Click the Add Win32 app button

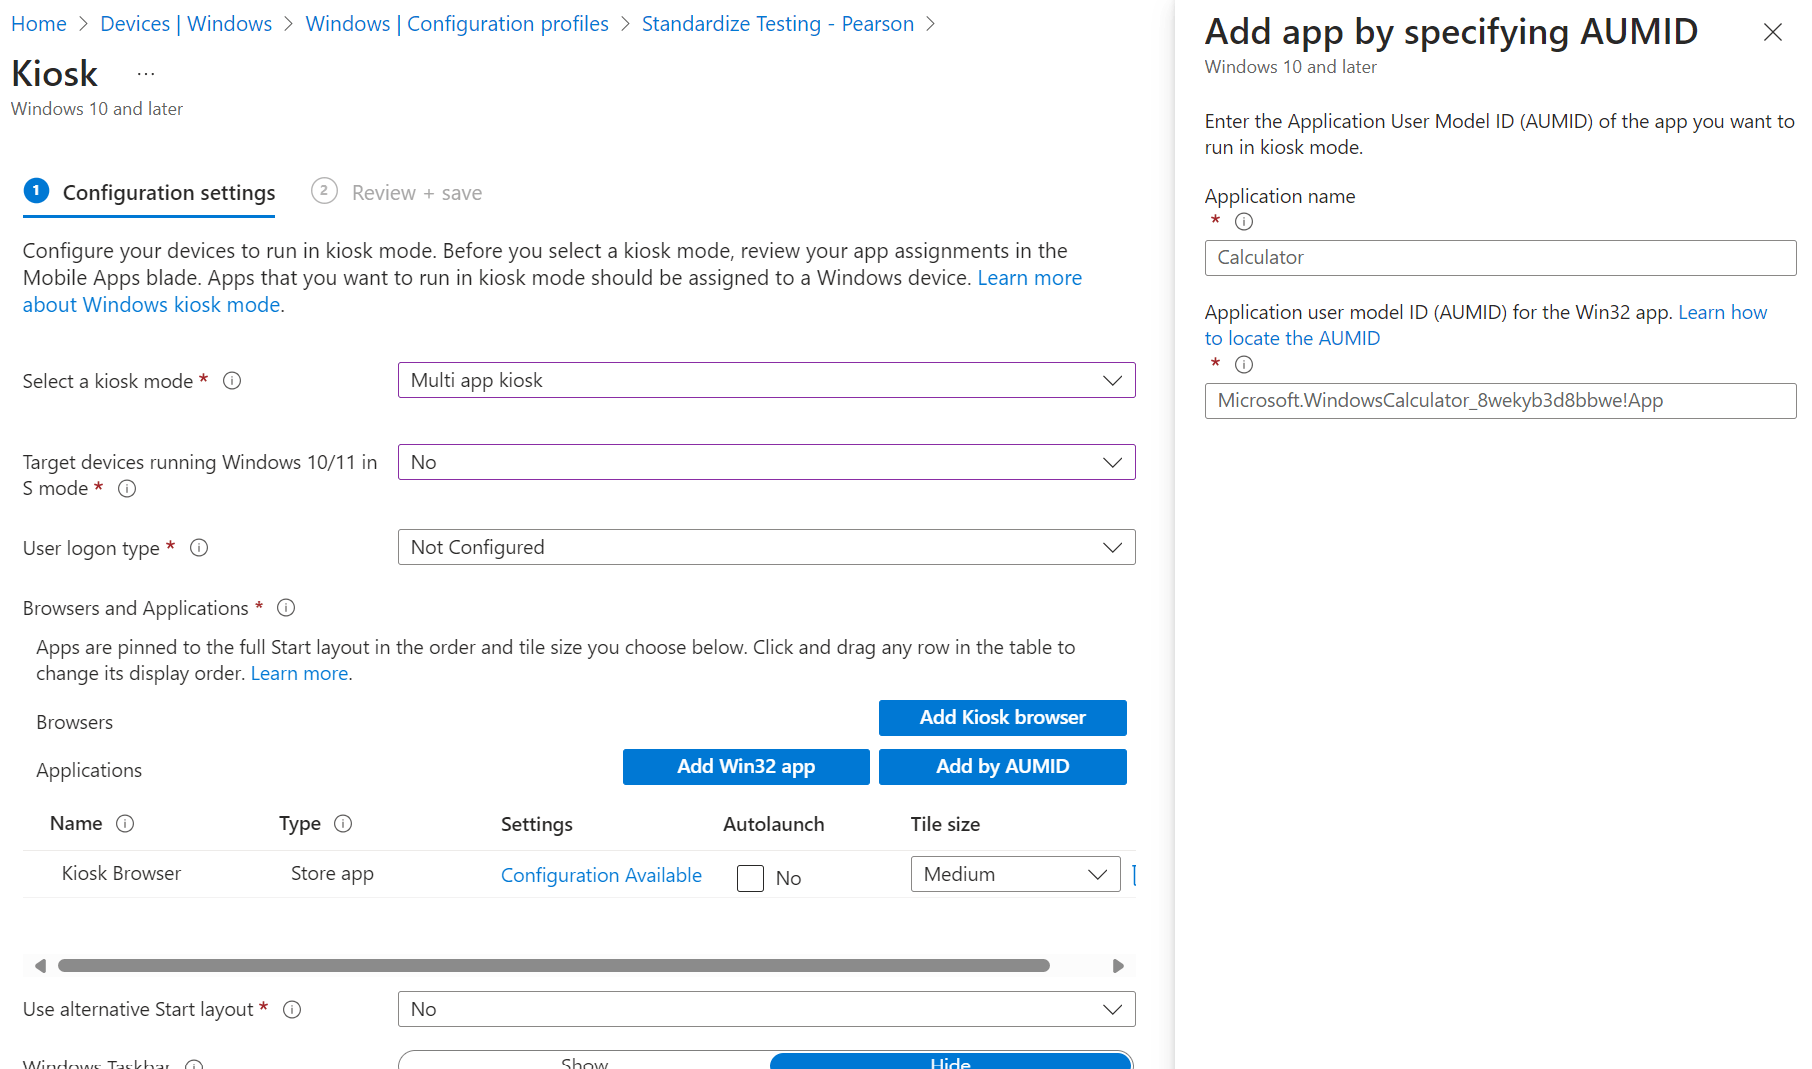coord(746,767)
